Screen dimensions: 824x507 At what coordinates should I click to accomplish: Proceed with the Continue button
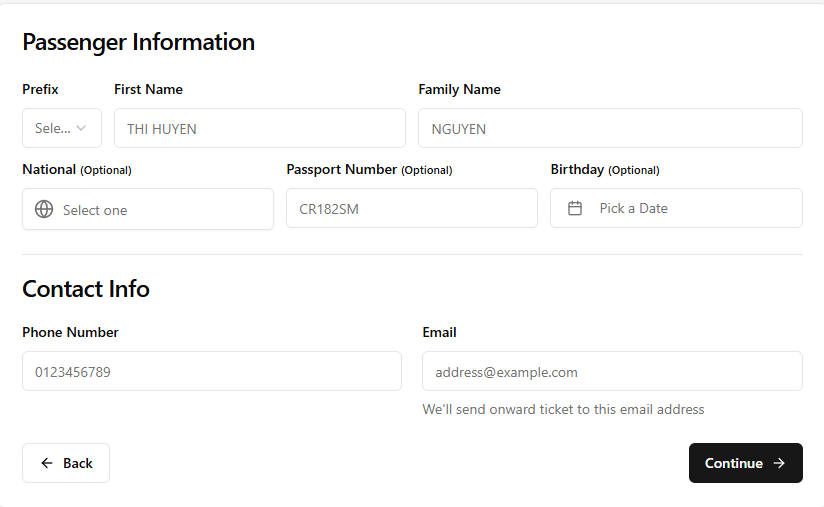[x=746, y=463]
